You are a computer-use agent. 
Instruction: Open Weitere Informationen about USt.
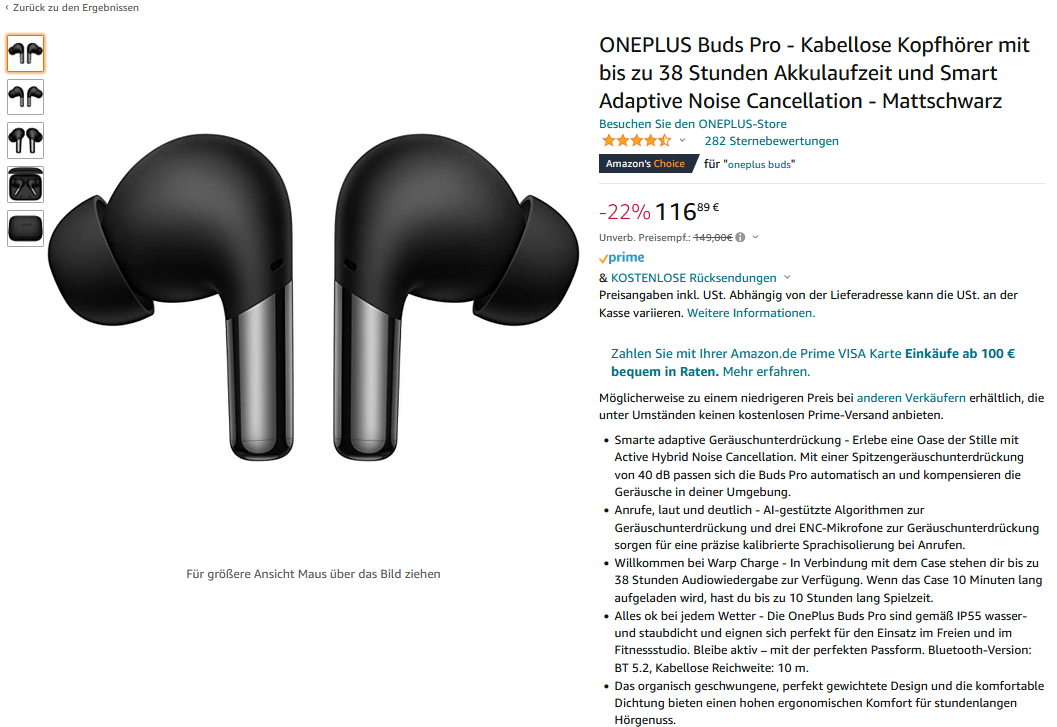point(751,313)
